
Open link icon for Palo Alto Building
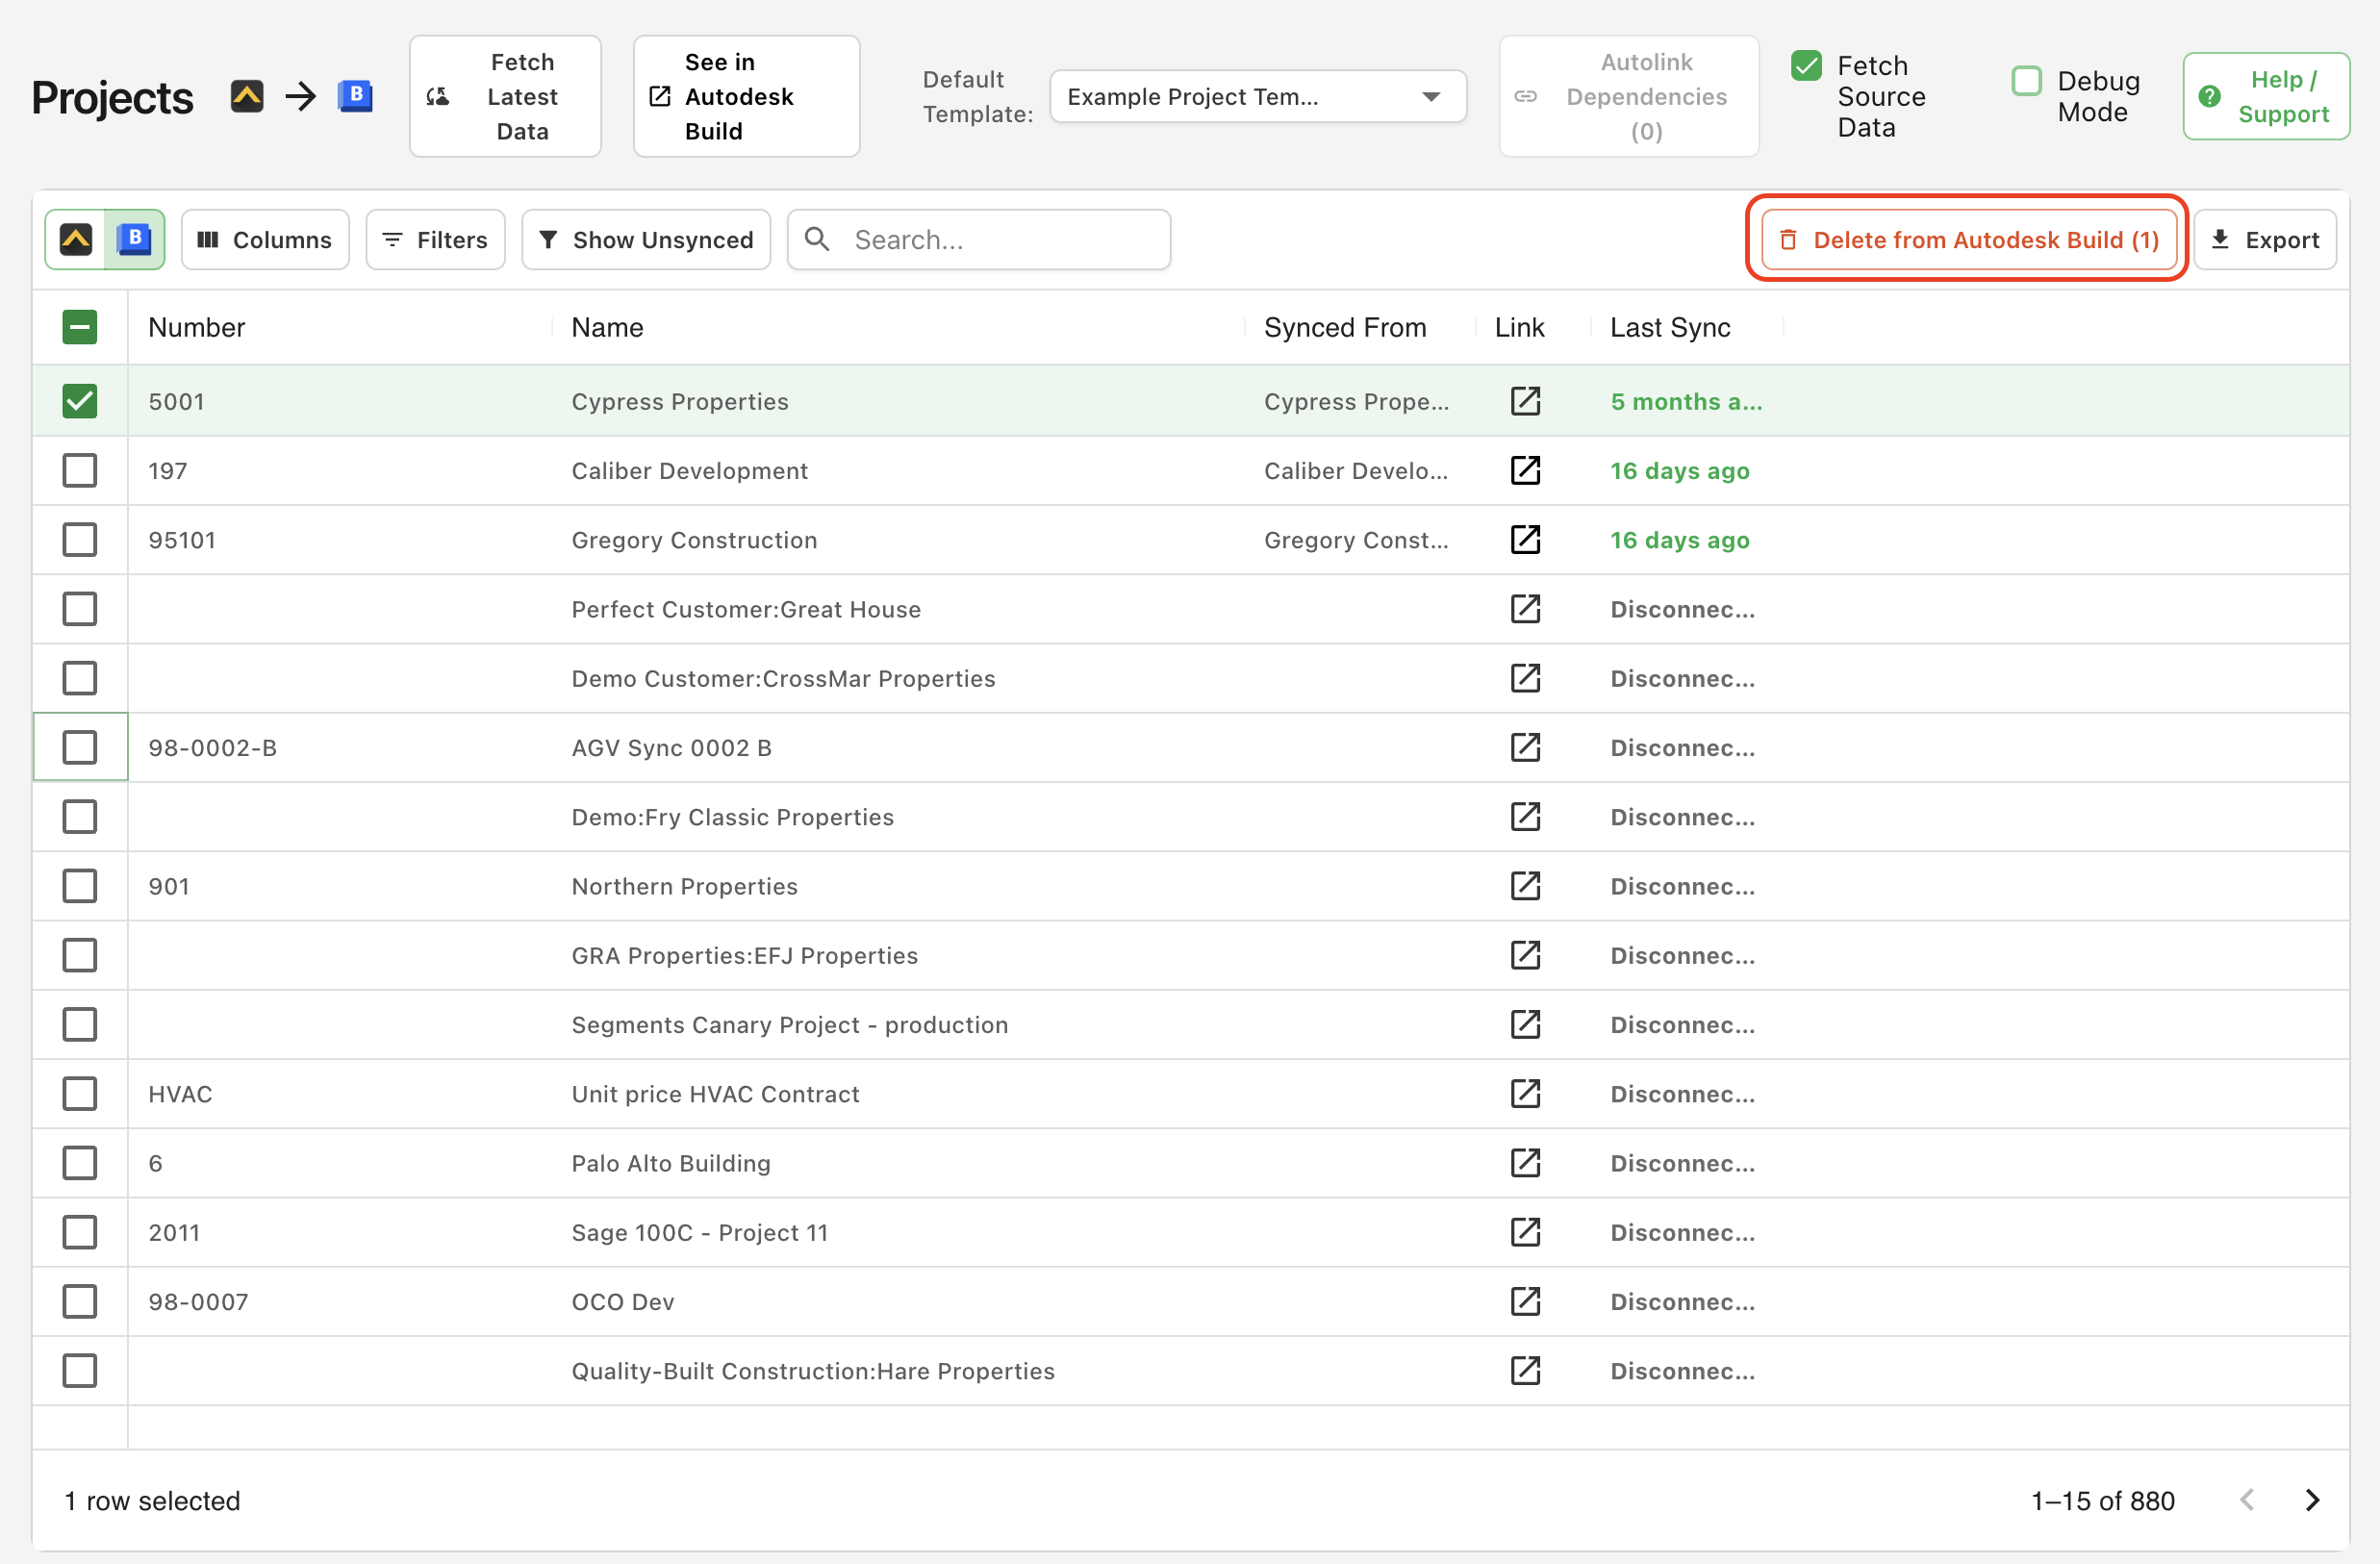1525,1163
